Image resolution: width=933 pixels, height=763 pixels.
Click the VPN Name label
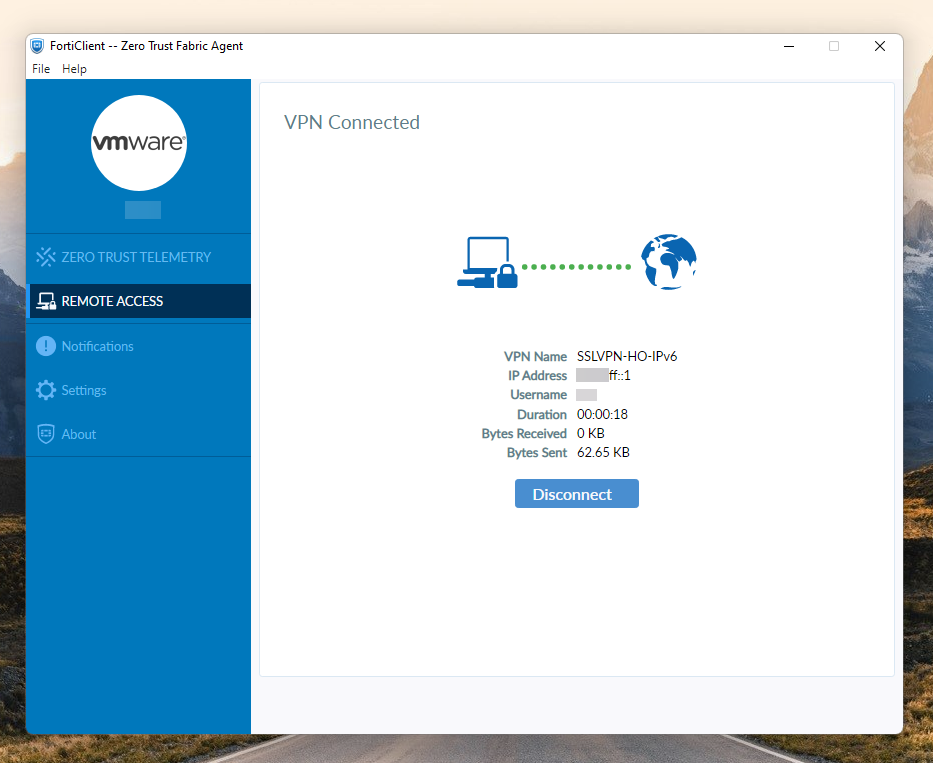click(x=535, y=356)
